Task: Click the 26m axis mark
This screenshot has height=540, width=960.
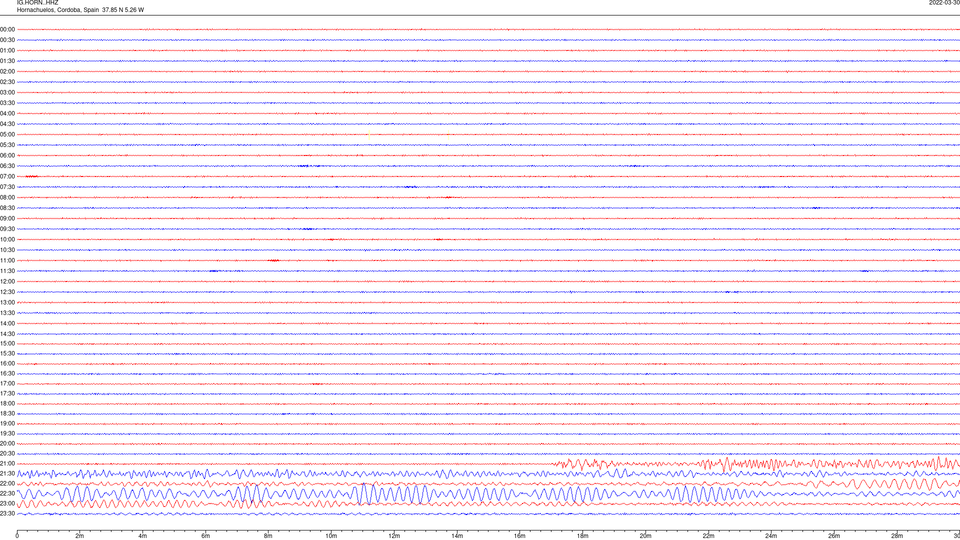Action: (x=834, y=536)
